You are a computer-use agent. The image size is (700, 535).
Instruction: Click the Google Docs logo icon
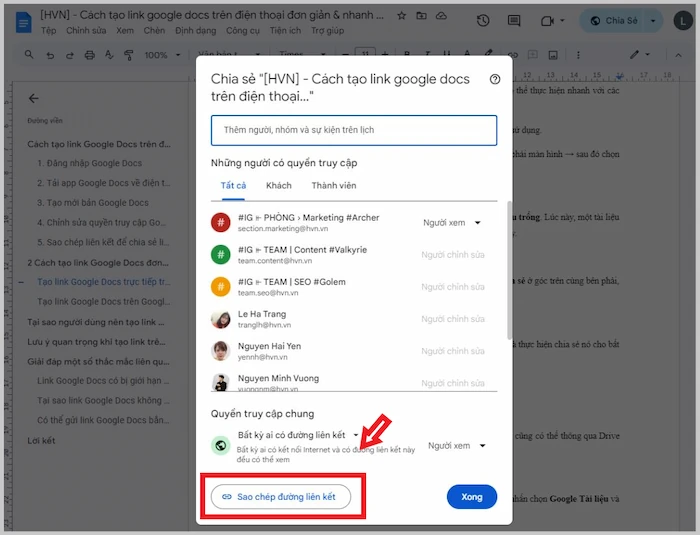[x=22, y=20]
